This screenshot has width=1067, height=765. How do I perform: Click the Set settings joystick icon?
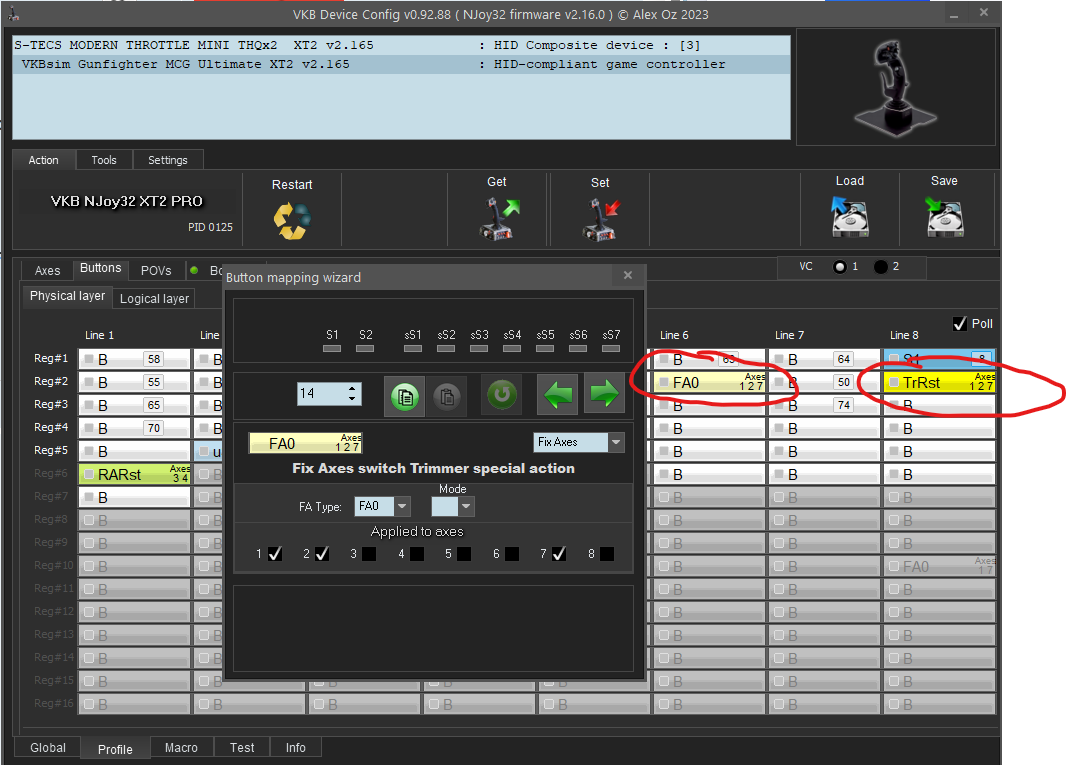(600, 218)
